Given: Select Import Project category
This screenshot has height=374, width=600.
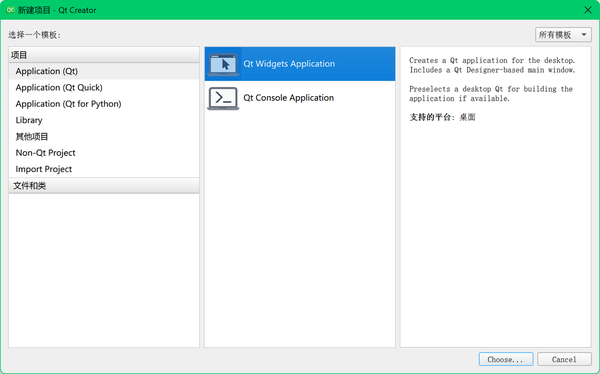Looking at the screenshot, I should (x=104, y=169).
